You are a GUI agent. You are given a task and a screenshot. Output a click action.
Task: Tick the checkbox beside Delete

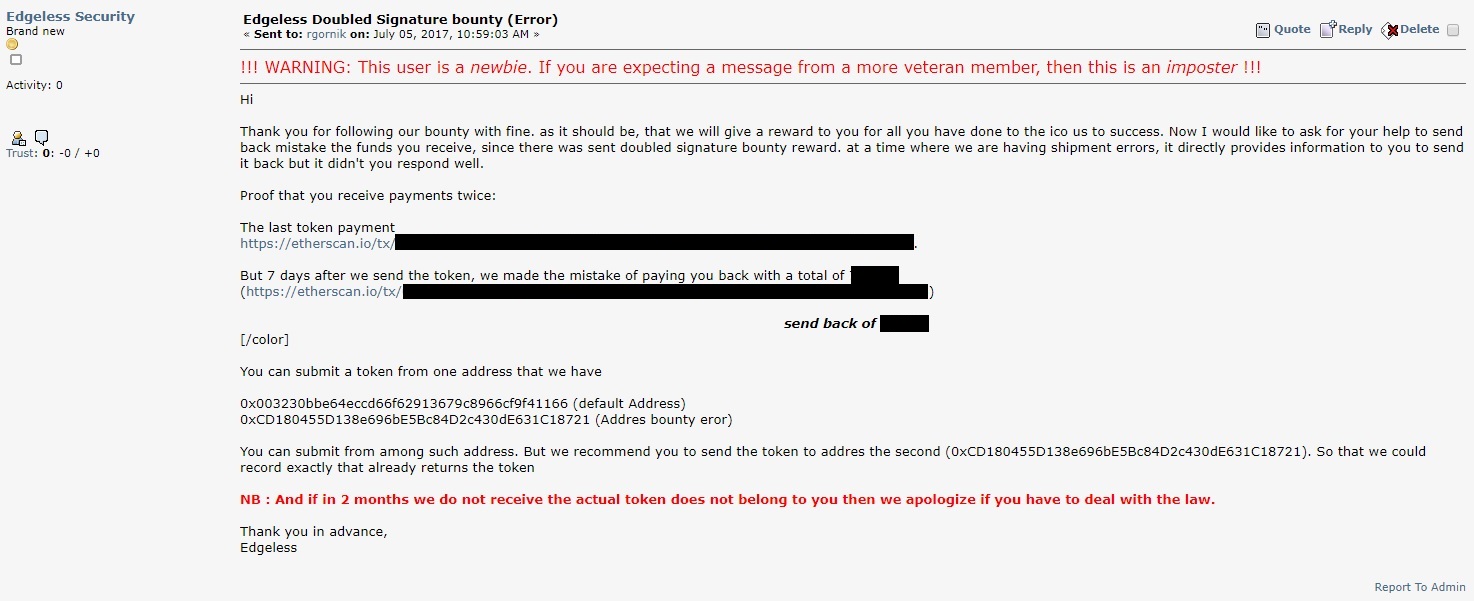click(1452, 30)
